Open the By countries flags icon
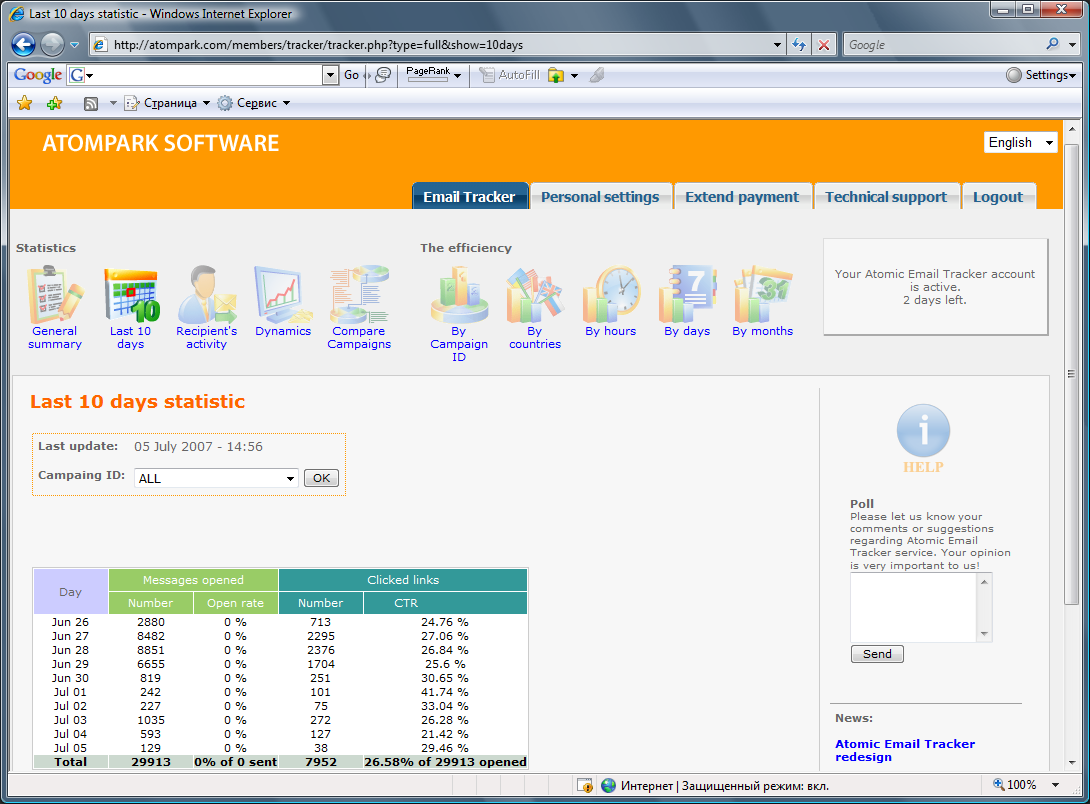 (535, 295)
